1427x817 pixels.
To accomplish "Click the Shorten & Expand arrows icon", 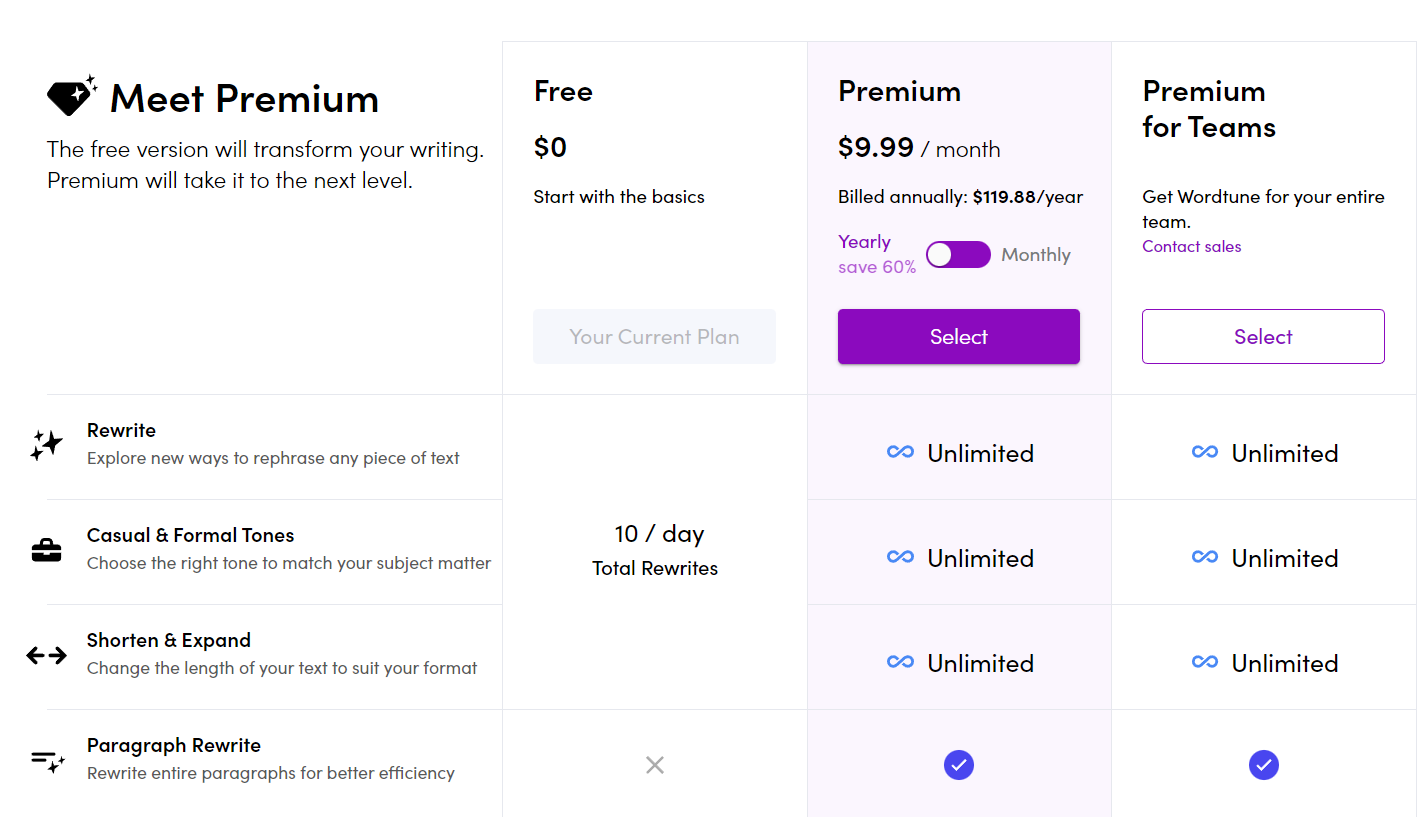I will pos(46,655).
